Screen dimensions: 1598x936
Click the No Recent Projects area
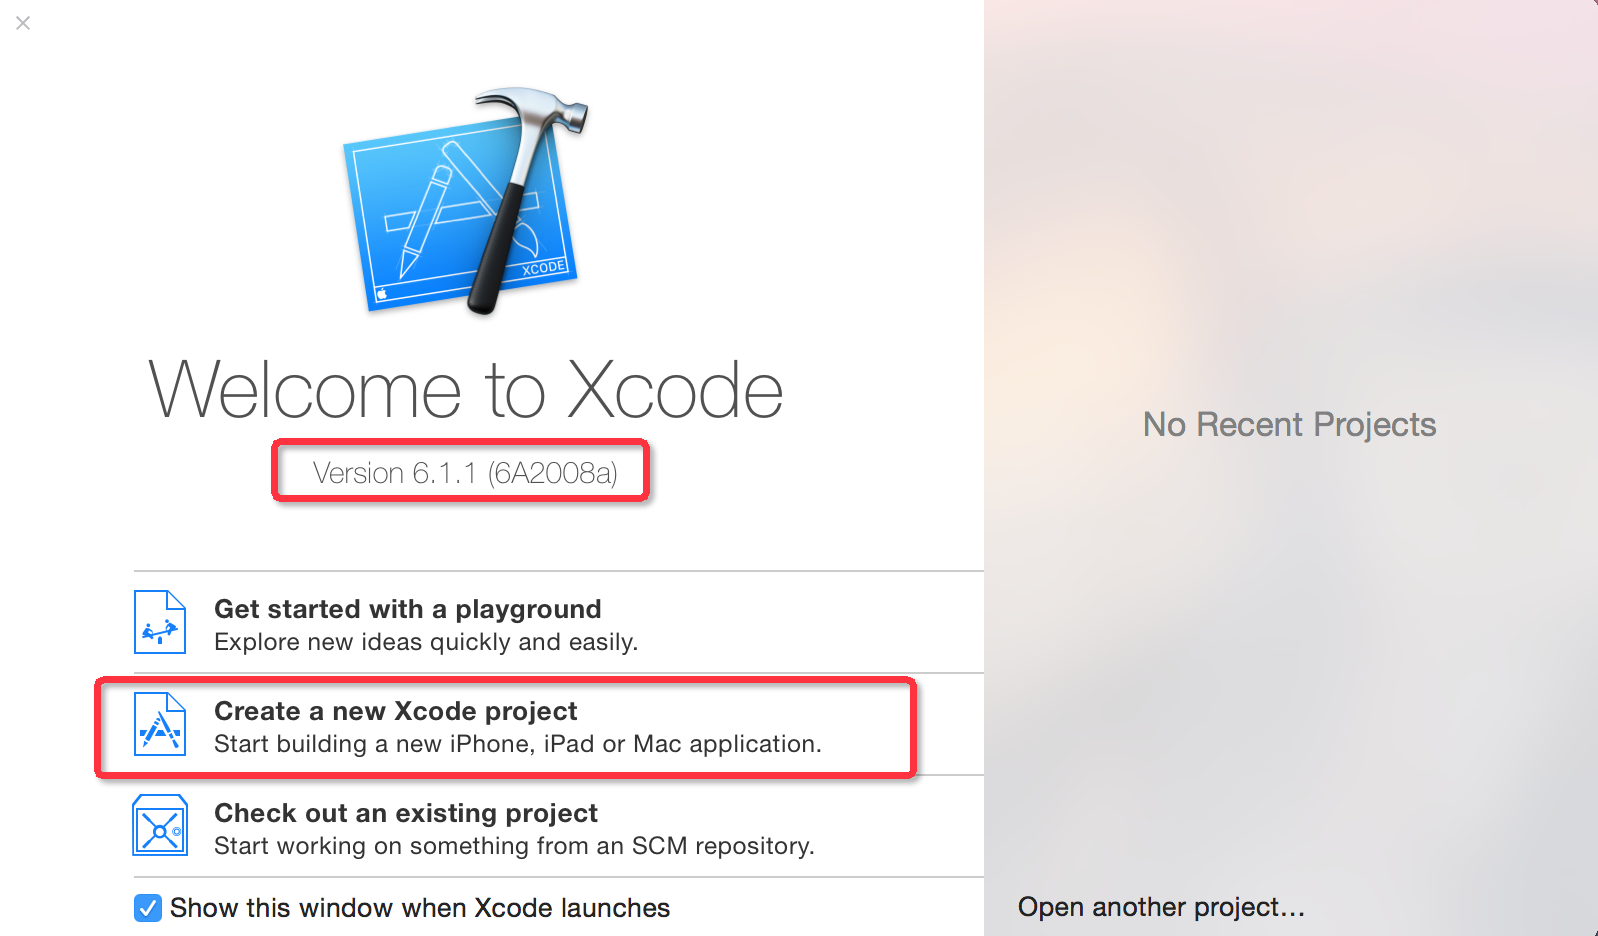click(1289, 424)
